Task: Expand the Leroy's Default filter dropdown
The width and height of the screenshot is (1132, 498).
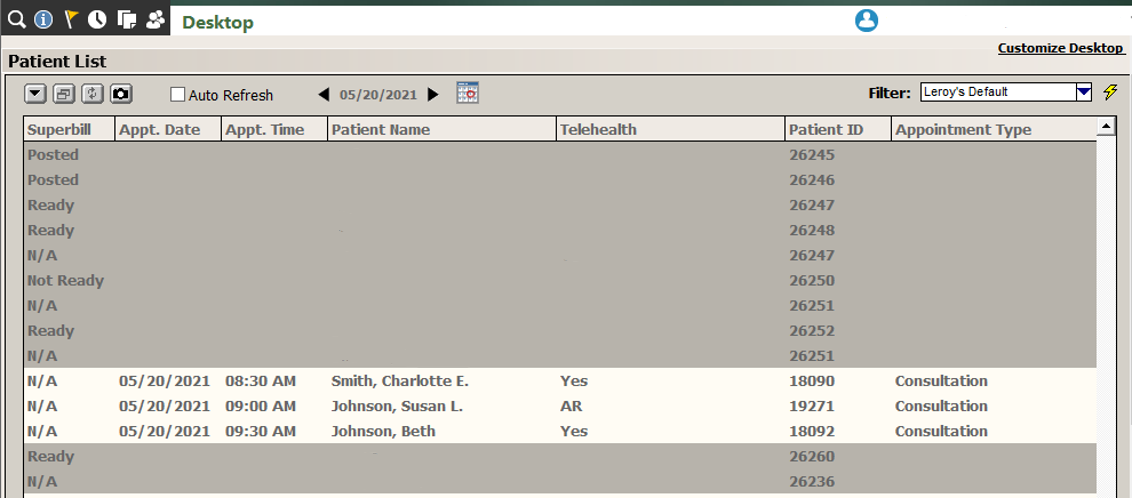Action: pyautogui.click(x=1084, y=92)
